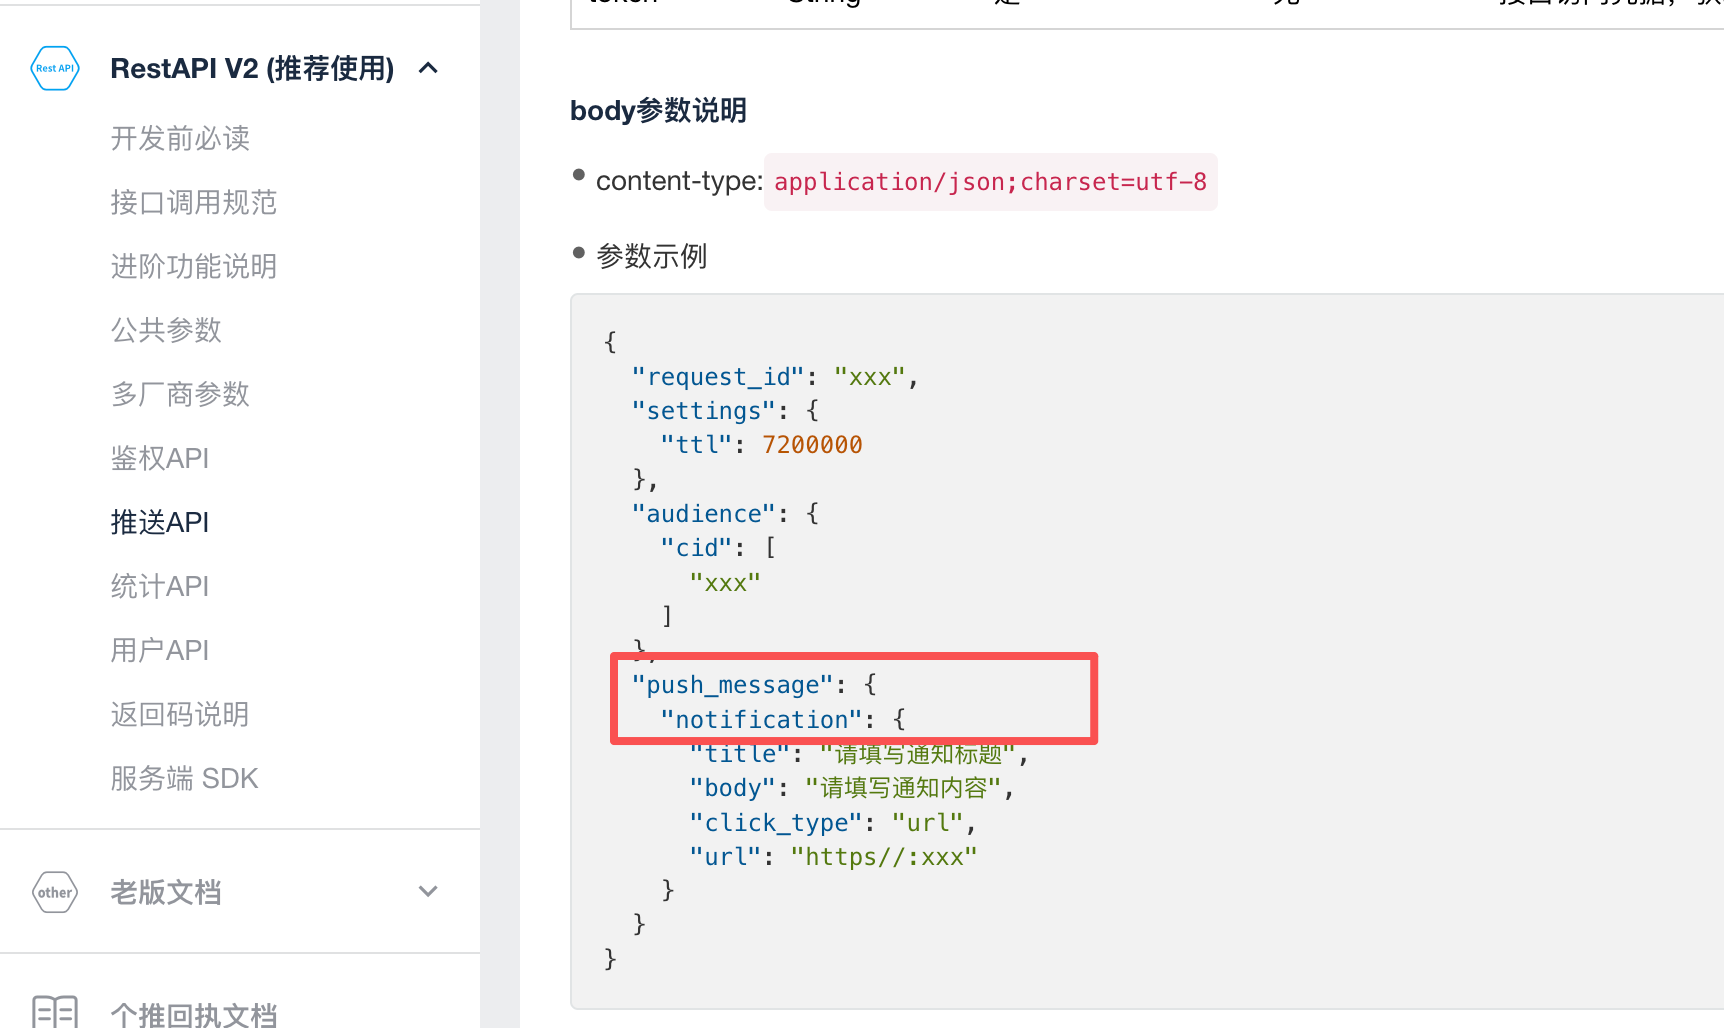Screen dimensions: 1724x1028
Task: Select the active 推送API item
Action: coord(160,522)
